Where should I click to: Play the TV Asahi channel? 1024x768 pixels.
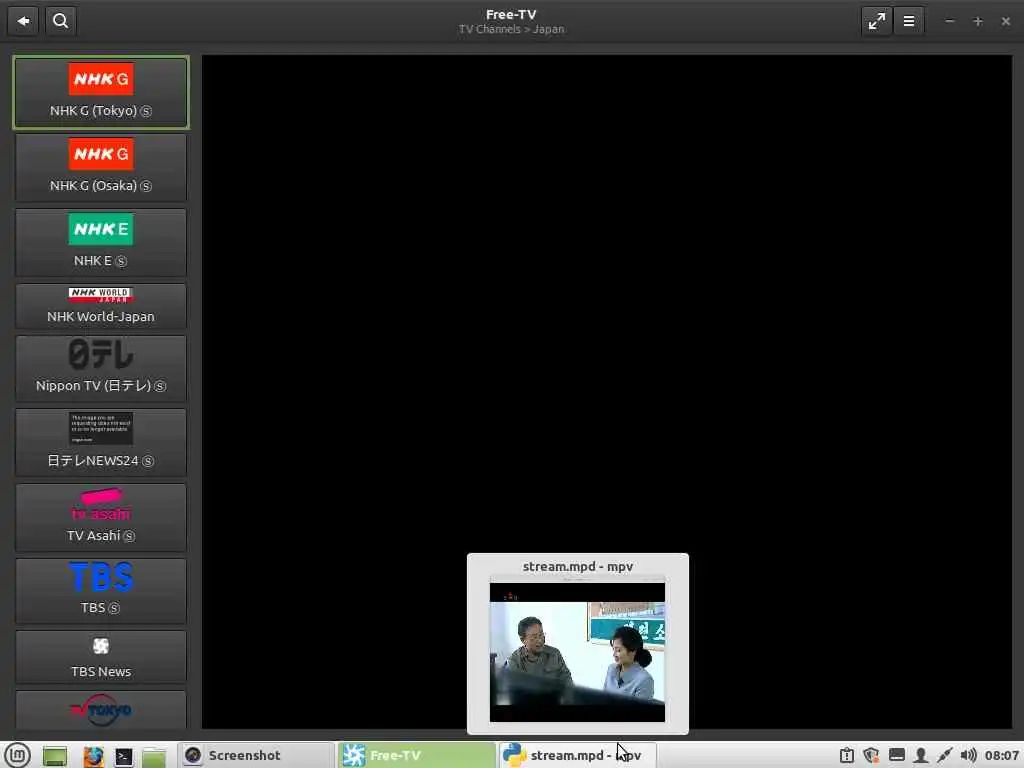[101, 517]
